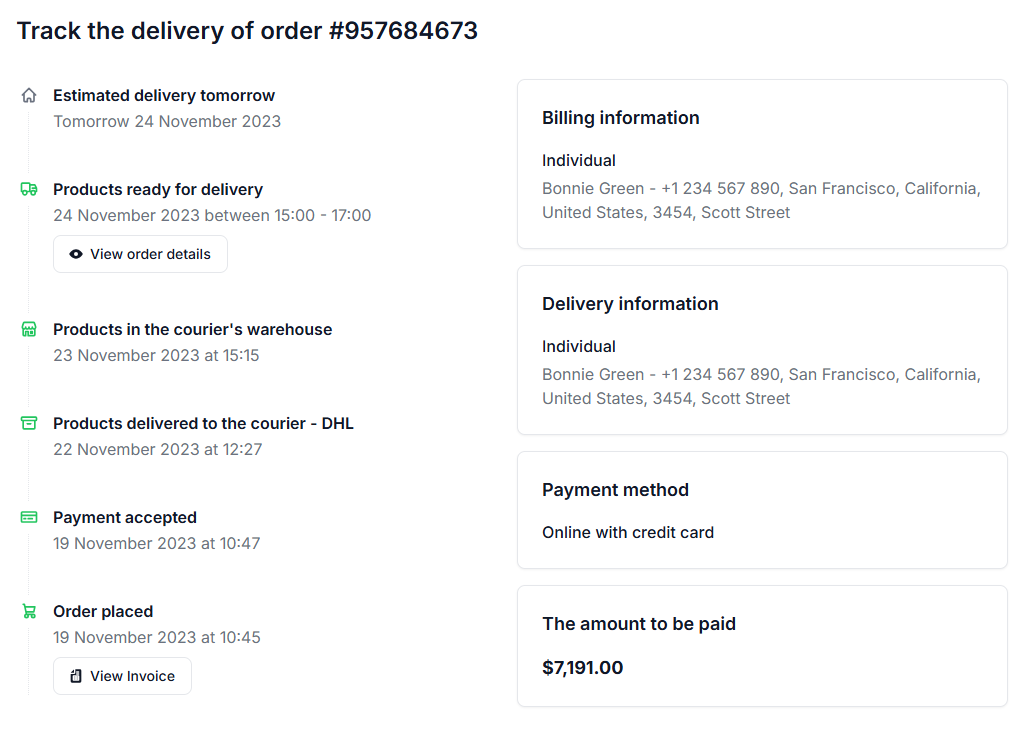Select the credit card icon beside Payment accepted

point(28,516)
